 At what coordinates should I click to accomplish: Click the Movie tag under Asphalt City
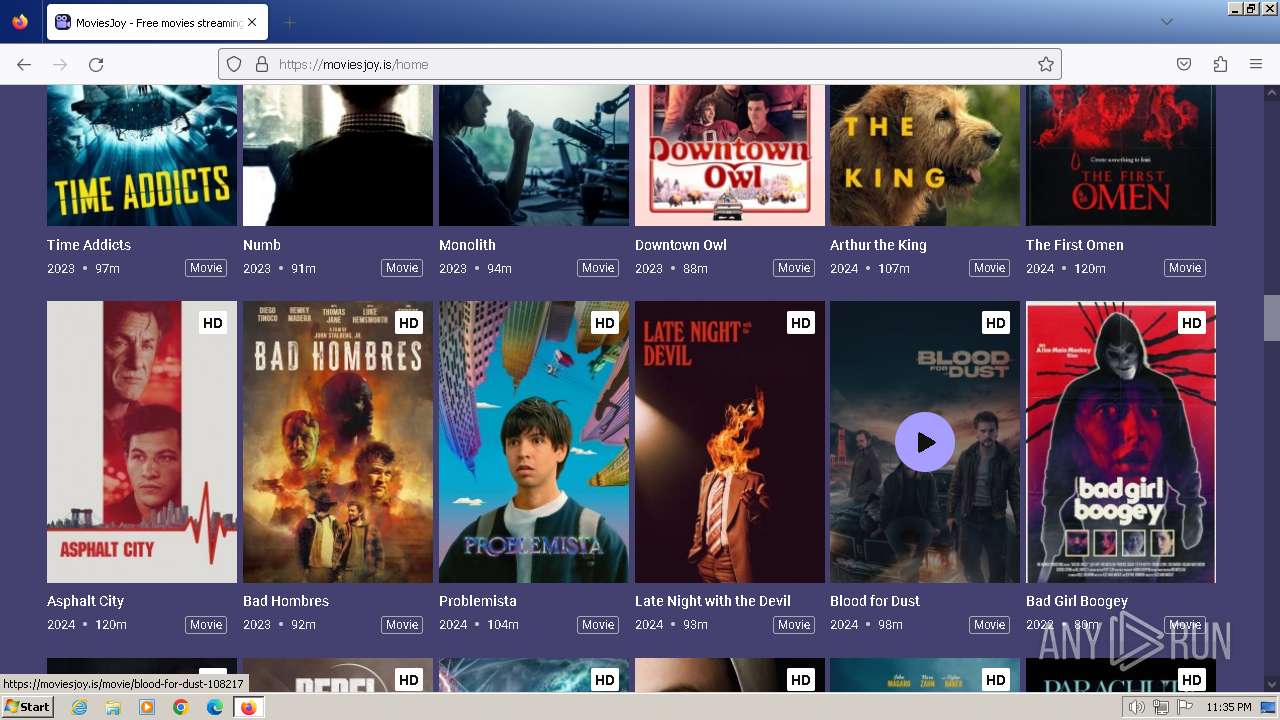[206, 625]
